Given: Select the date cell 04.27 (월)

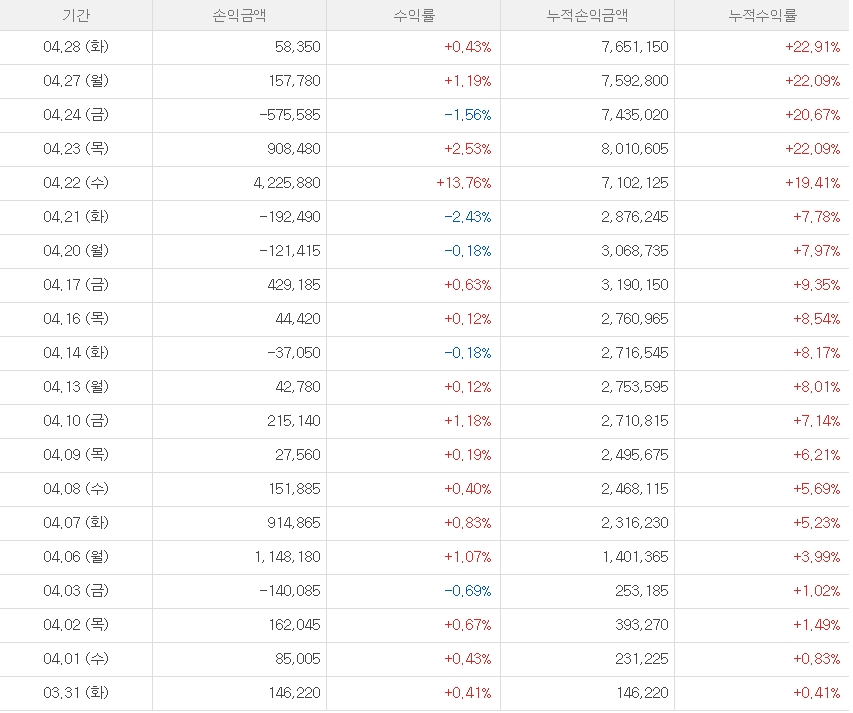Looking at the screenshot, I should point(76,80).
